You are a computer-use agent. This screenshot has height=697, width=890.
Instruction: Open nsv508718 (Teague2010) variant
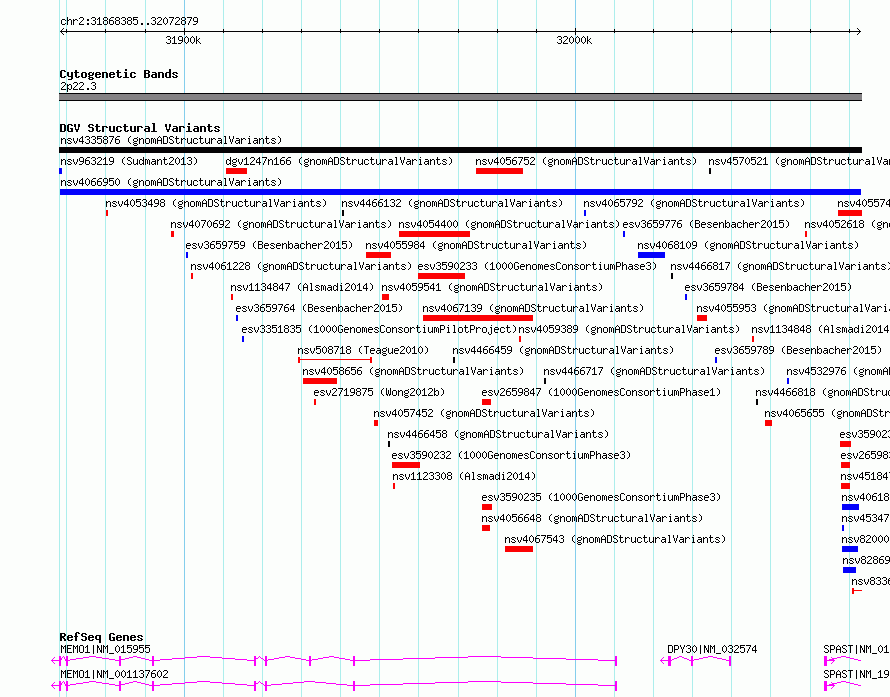(x=363, y=350)
